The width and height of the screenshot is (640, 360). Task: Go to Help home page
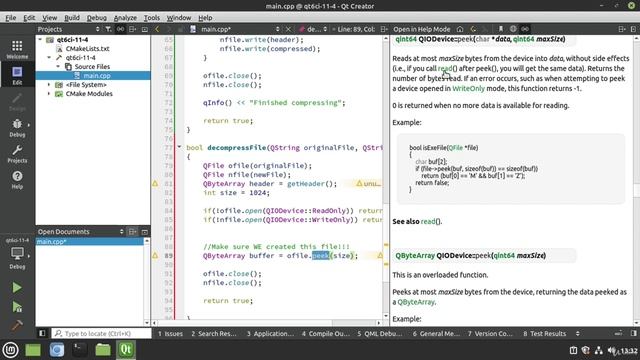point(460,29)
